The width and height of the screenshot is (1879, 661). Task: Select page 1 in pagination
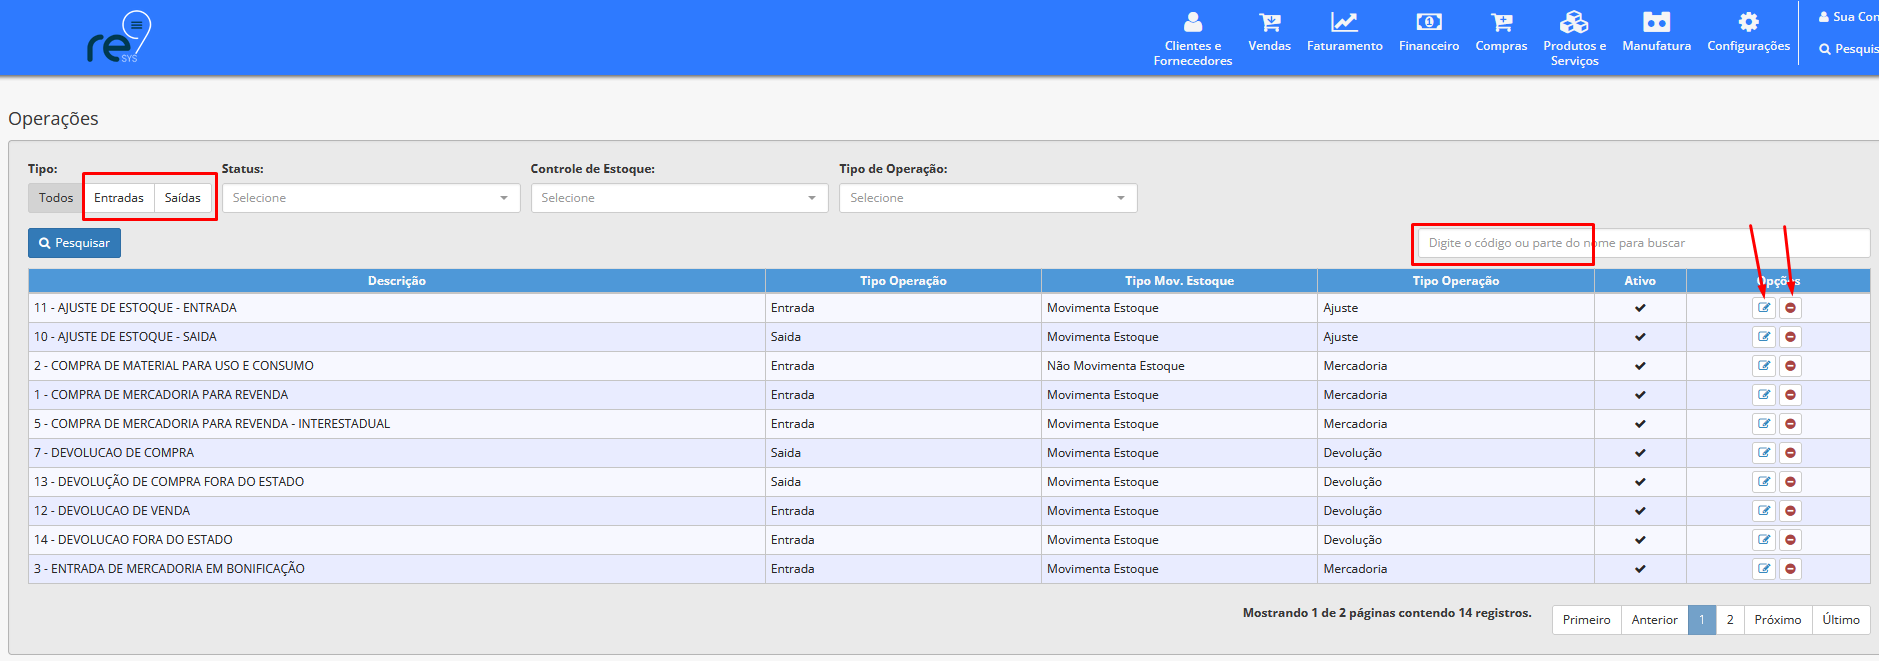coord(1701,620)
